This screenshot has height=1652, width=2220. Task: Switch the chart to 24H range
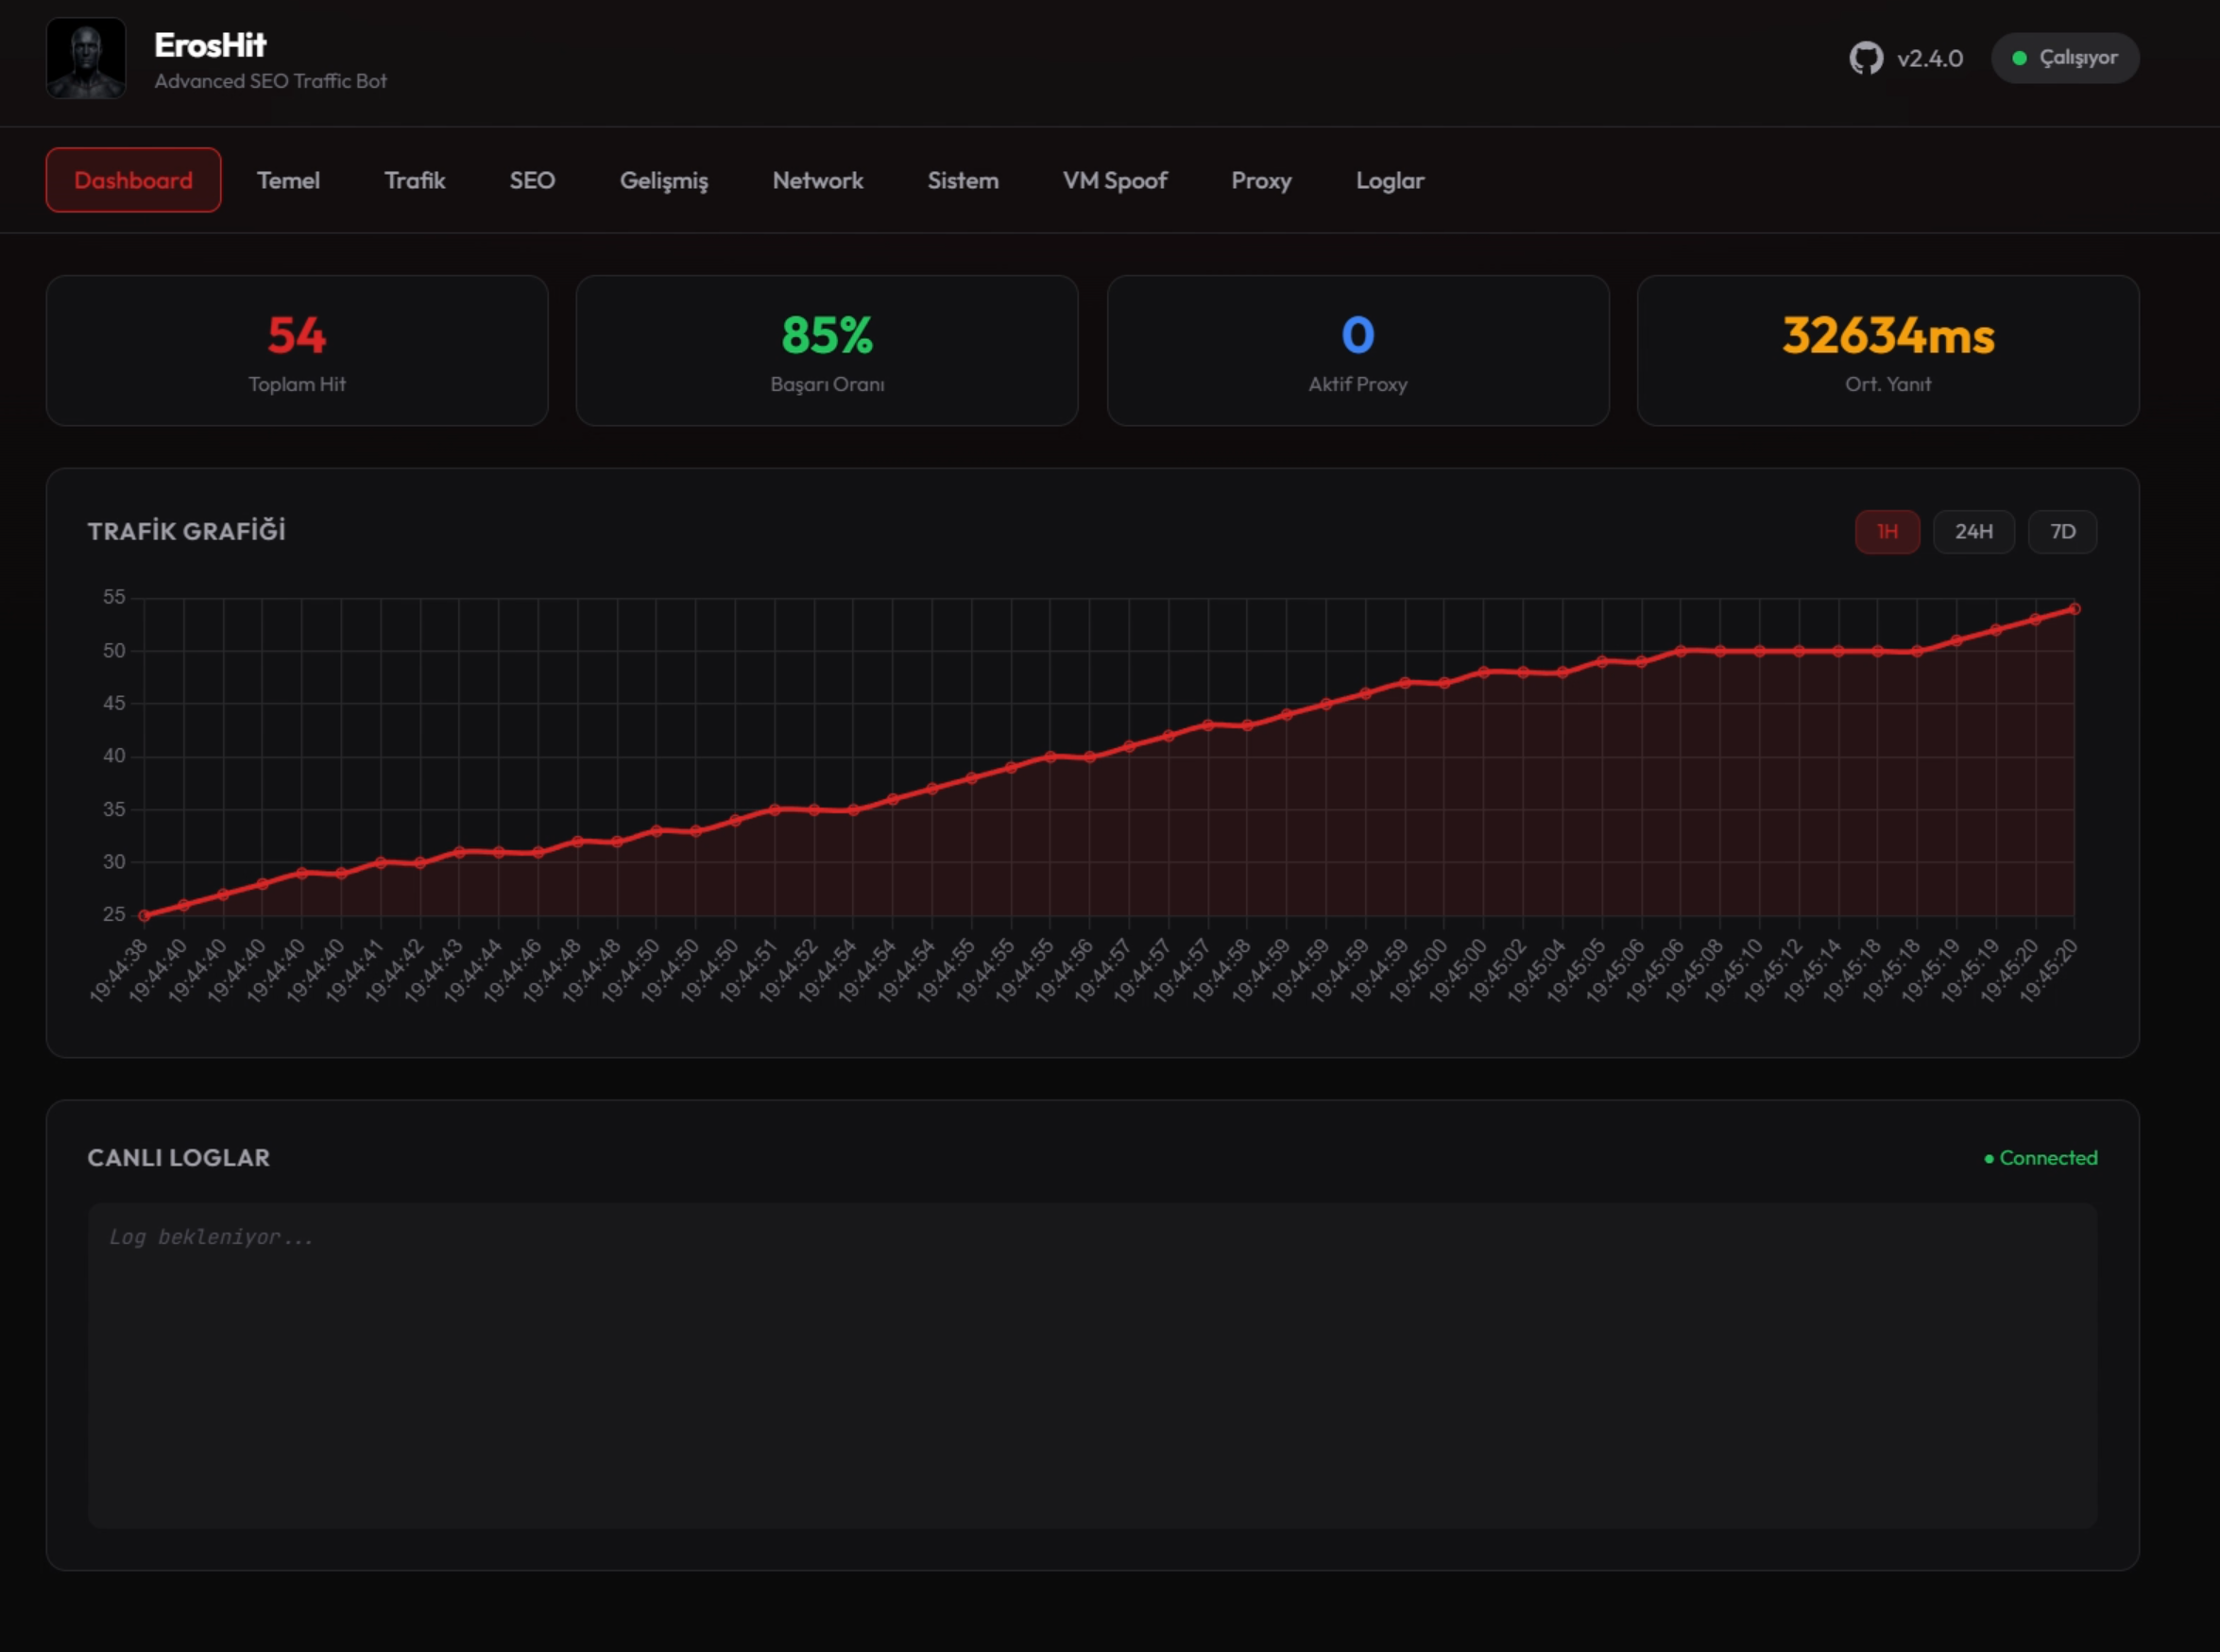pos(1973,531)
